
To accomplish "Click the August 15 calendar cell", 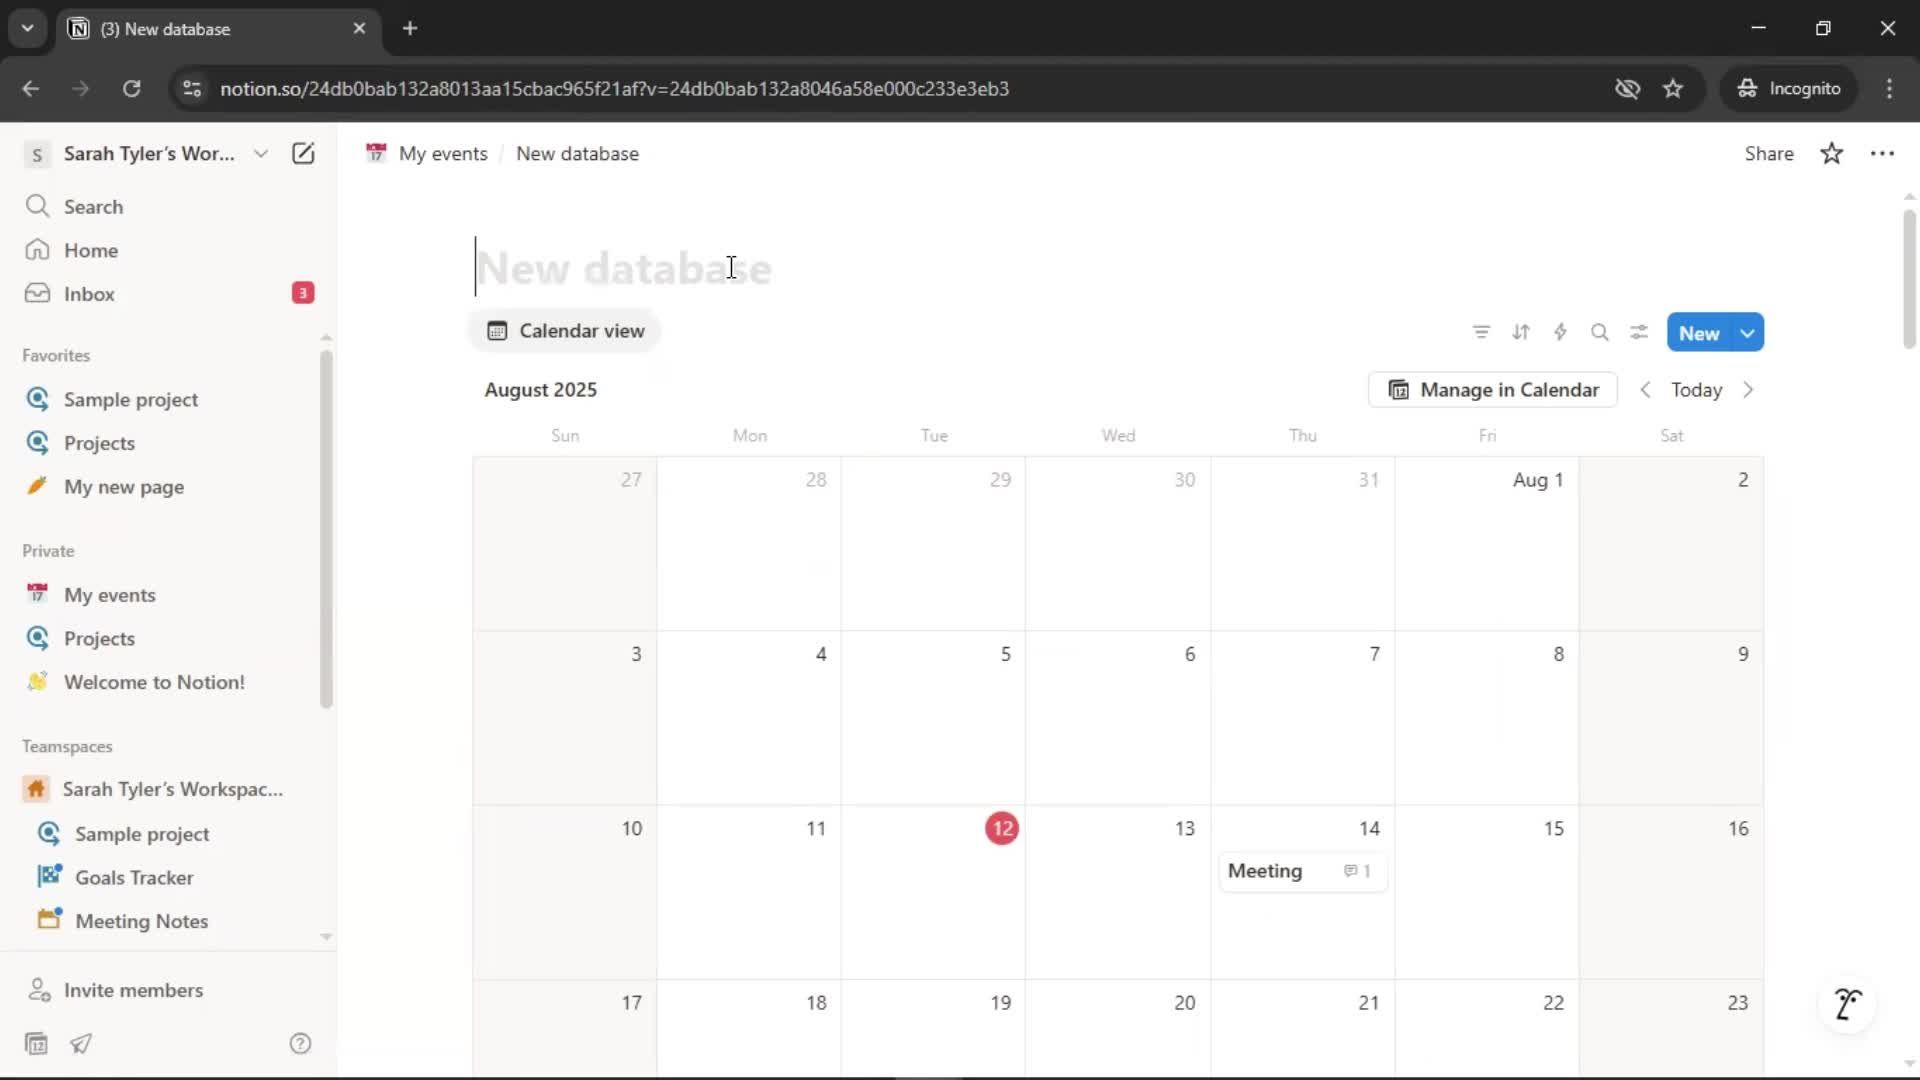I will pos(1487,892).
